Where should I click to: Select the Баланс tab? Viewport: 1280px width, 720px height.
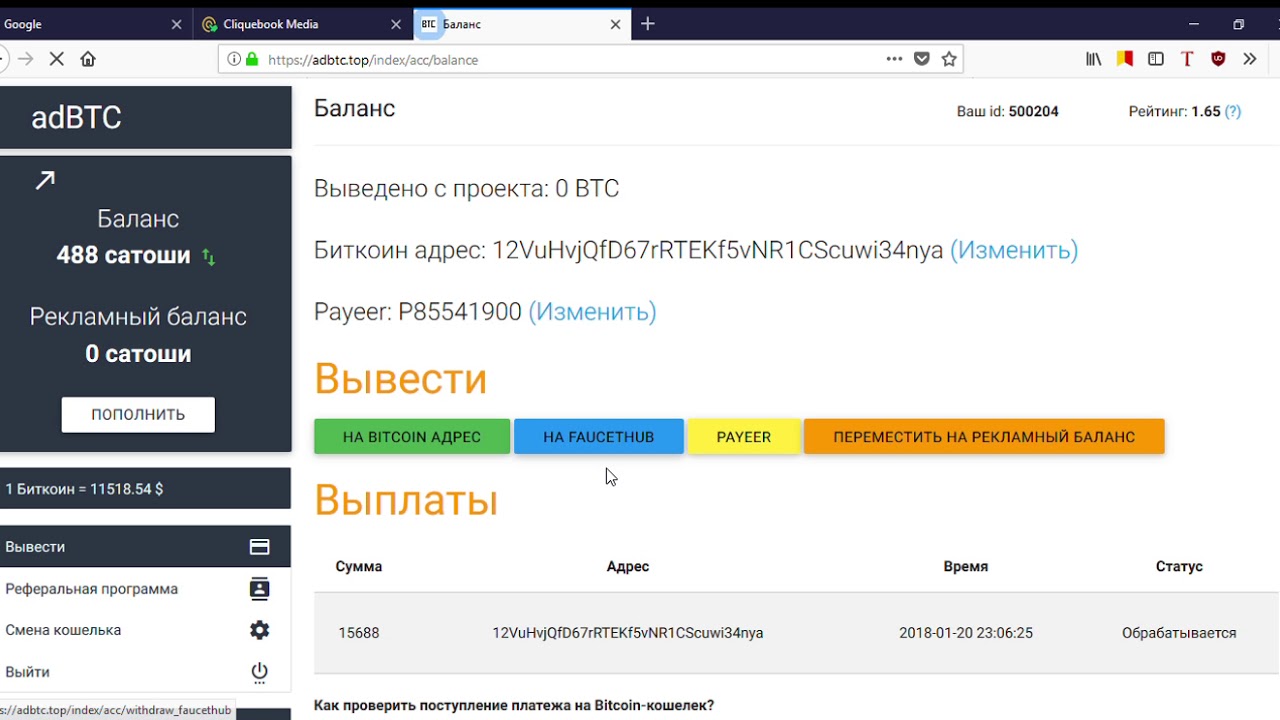coord(522,24)
